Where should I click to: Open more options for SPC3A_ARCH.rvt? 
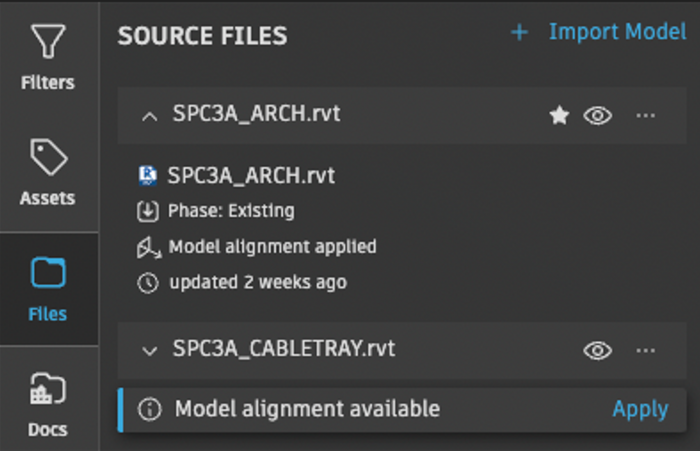pyautogui.click(x=646, y=116)
